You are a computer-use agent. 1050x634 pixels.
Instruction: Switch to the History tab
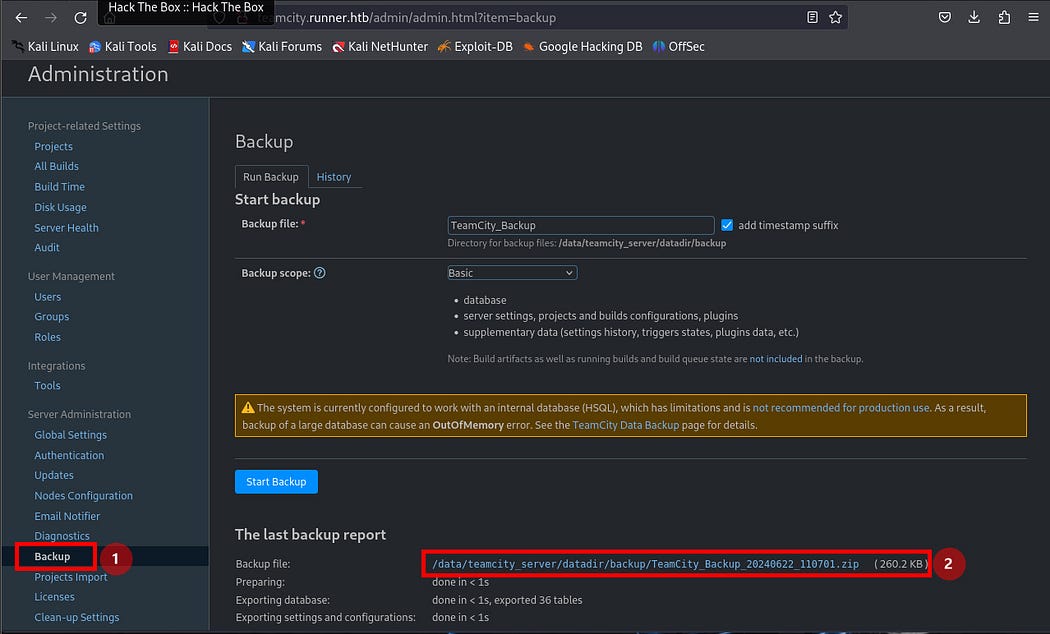point(333,177)
